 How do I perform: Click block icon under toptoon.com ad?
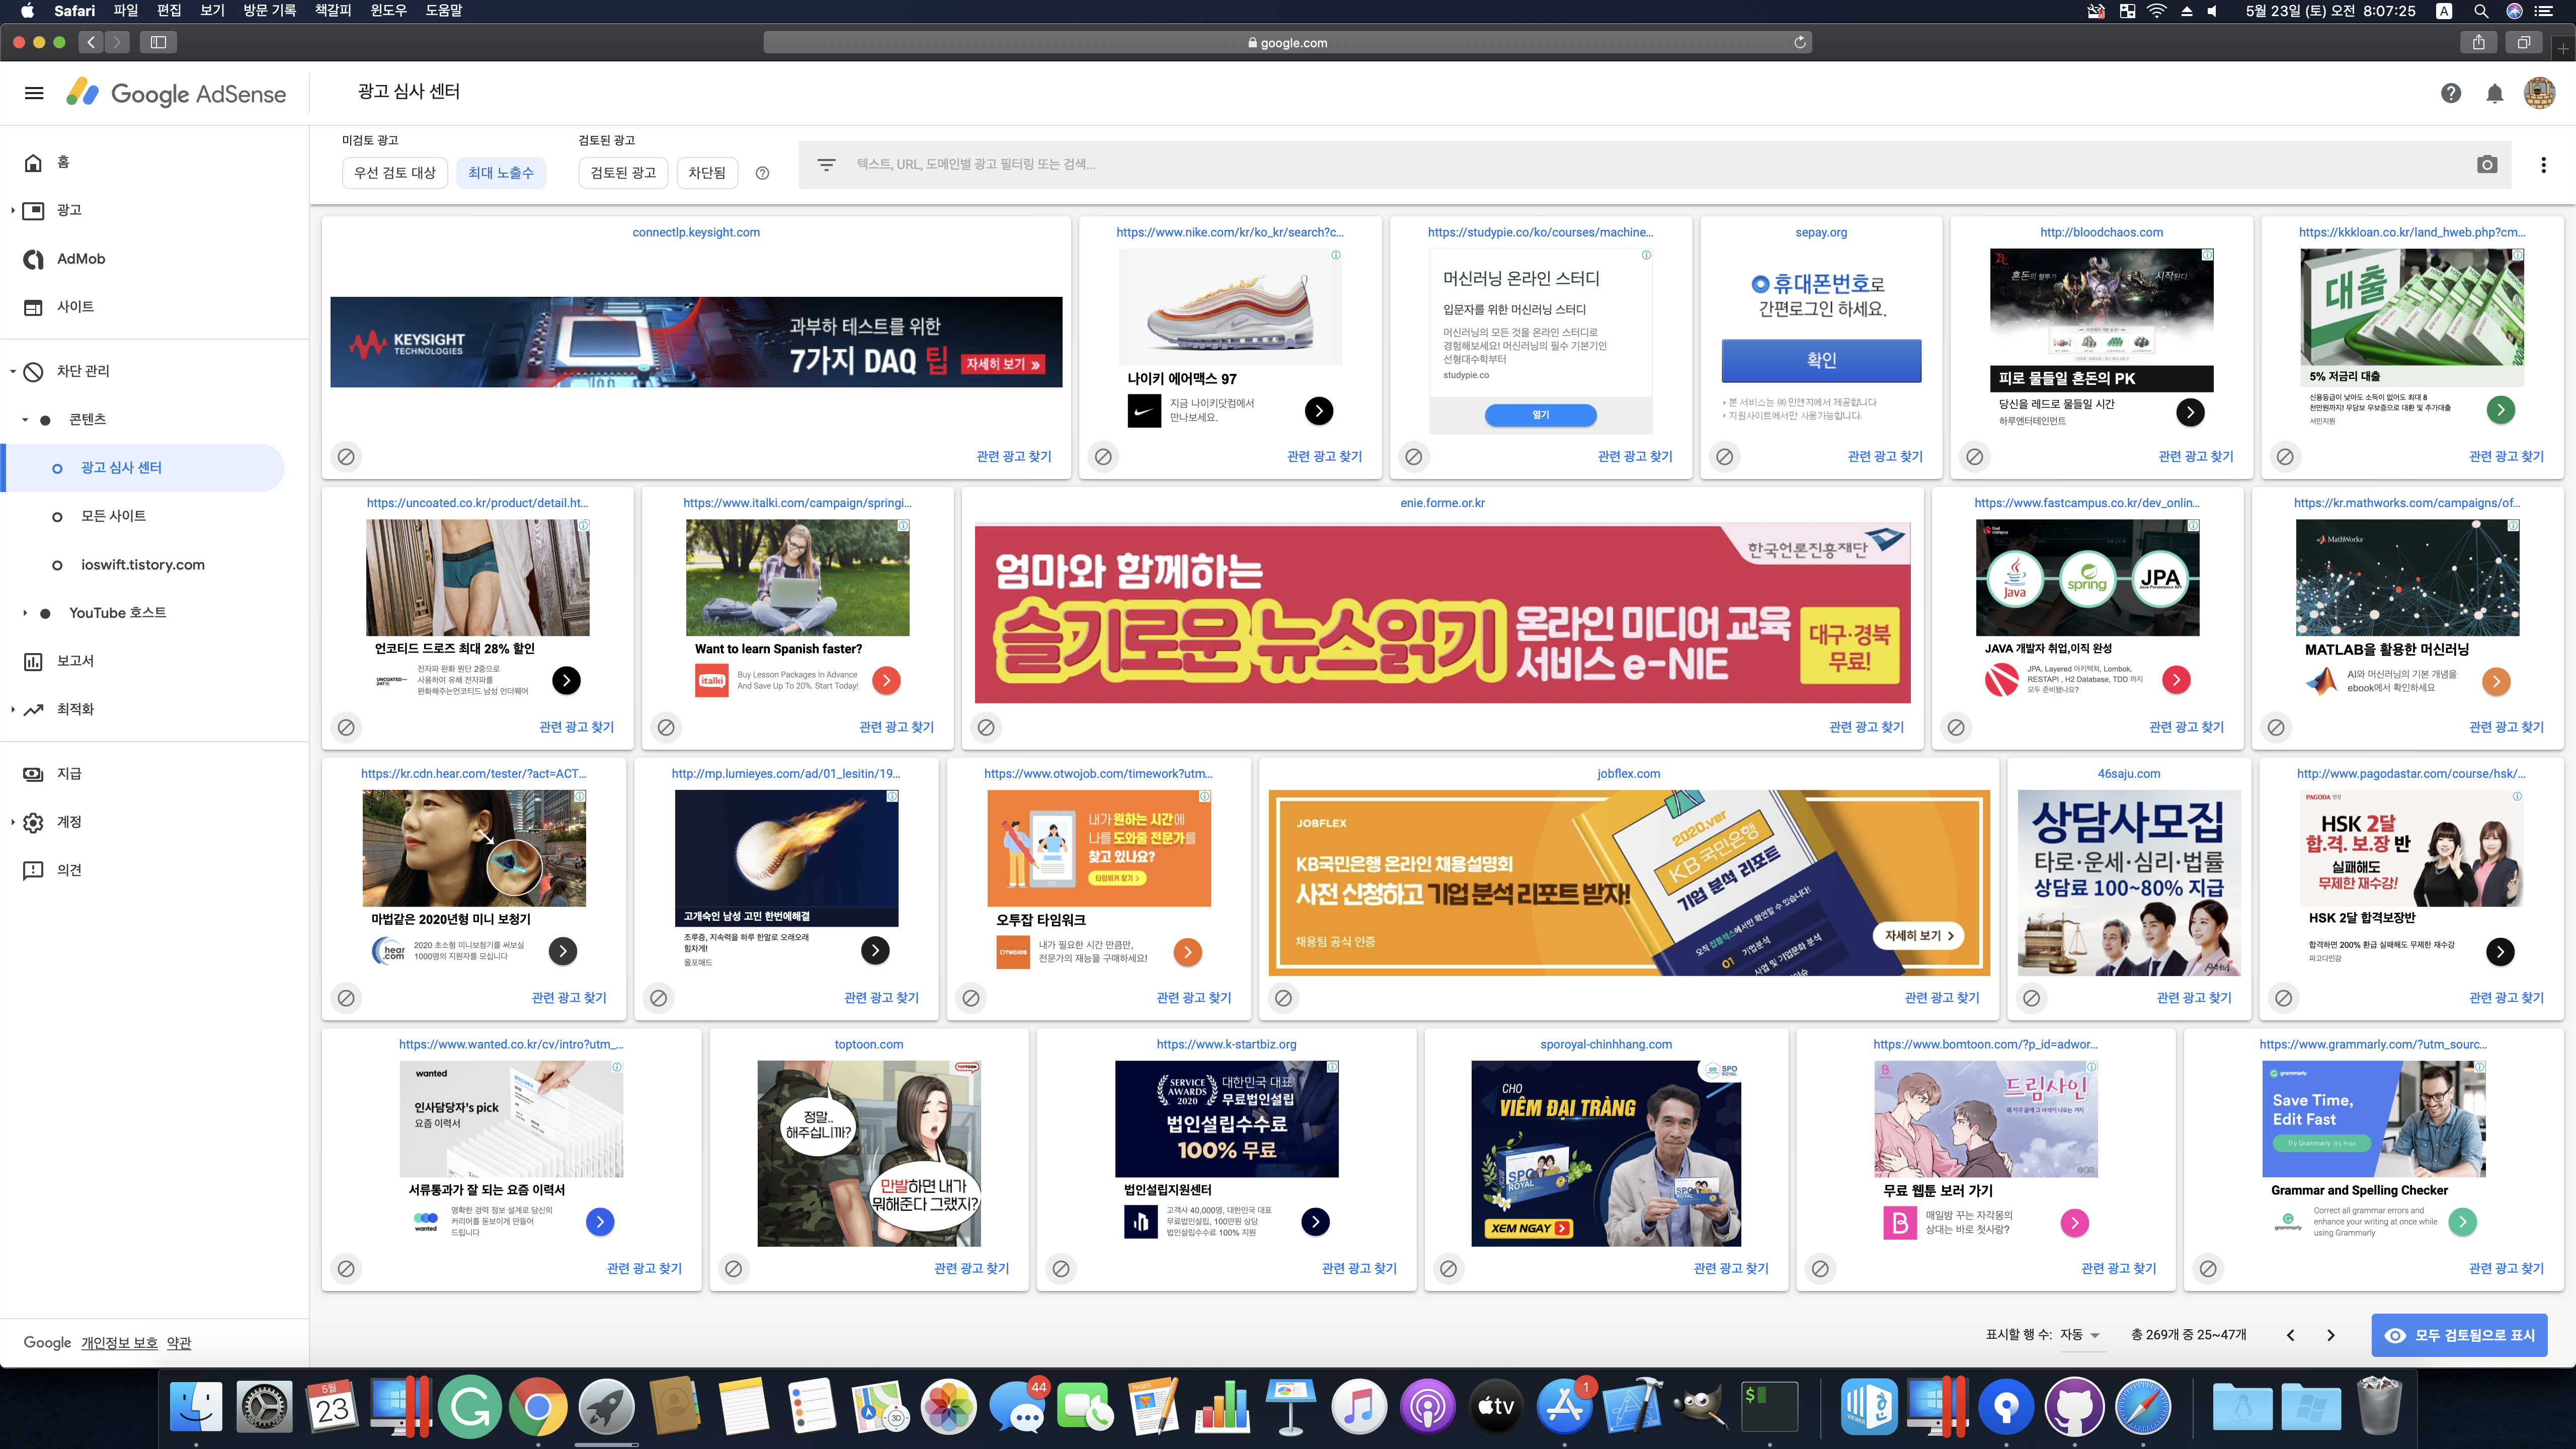click(x=733, y=1268)
